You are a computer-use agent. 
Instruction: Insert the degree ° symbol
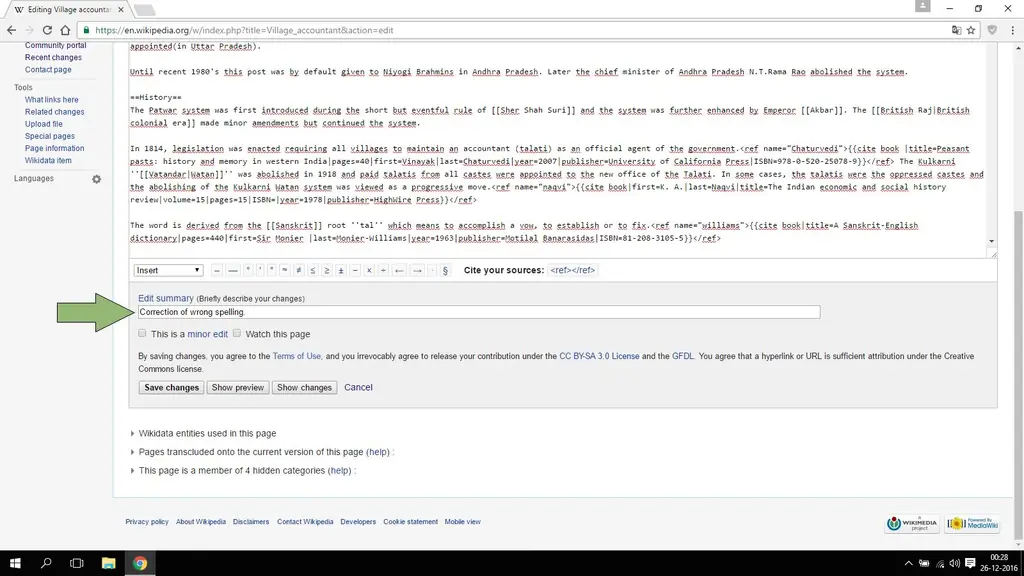[248, 270]
